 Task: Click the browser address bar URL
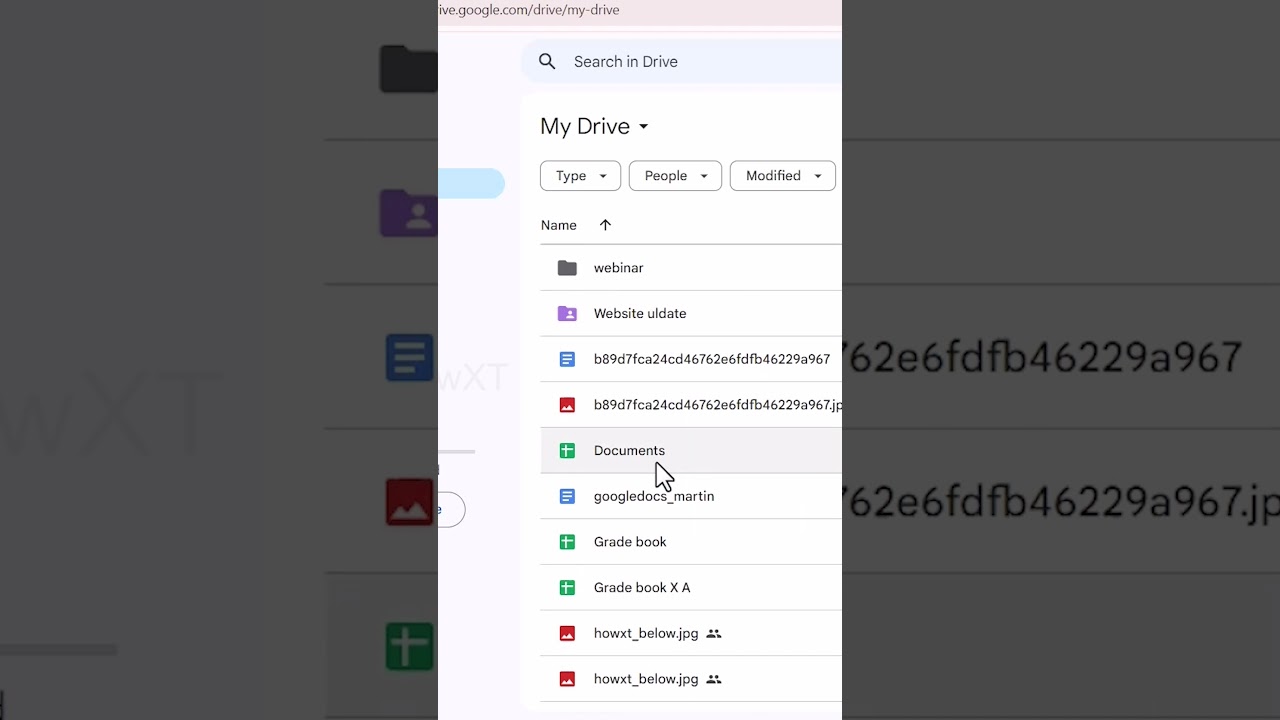pyautogui.click(x=529, y=10)
